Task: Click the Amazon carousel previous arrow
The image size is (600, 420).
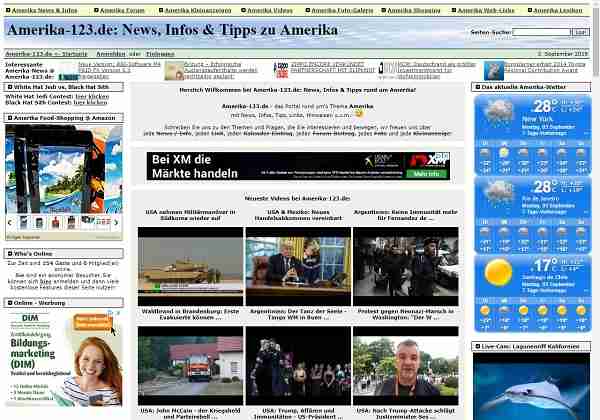Action: (x=10, y=222)
